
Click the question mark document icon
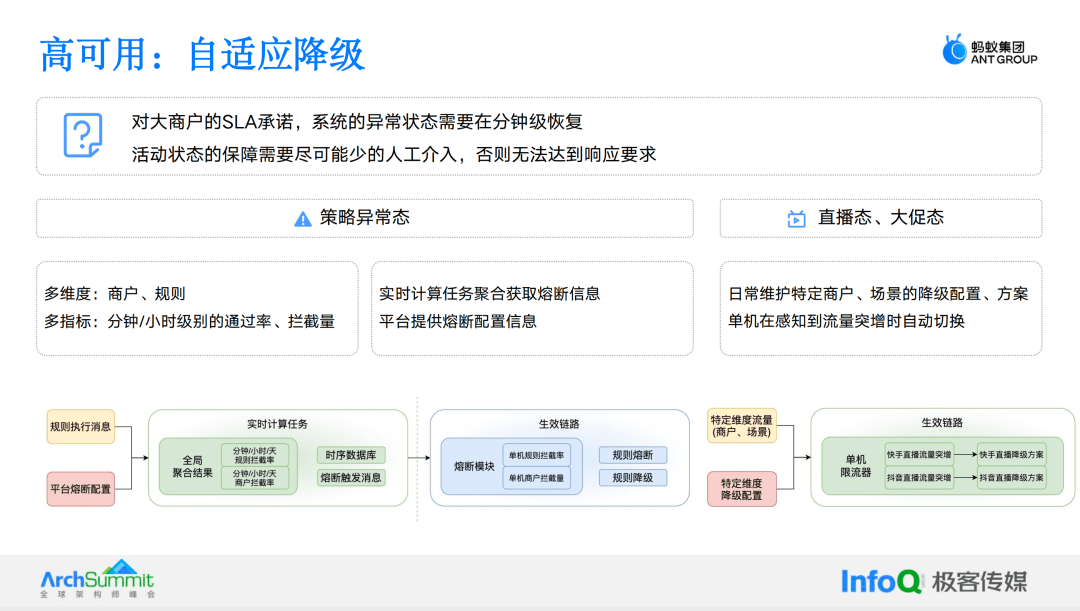tap(83, 135)
